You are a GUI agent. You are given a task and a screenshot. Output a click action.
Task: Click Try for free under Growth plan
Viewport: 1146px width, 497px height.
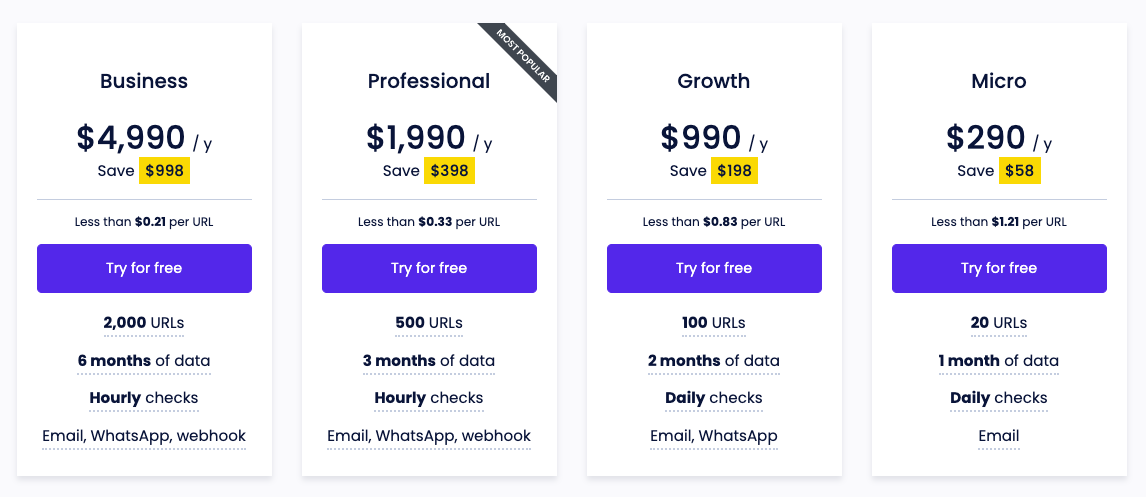click(714, 268)
